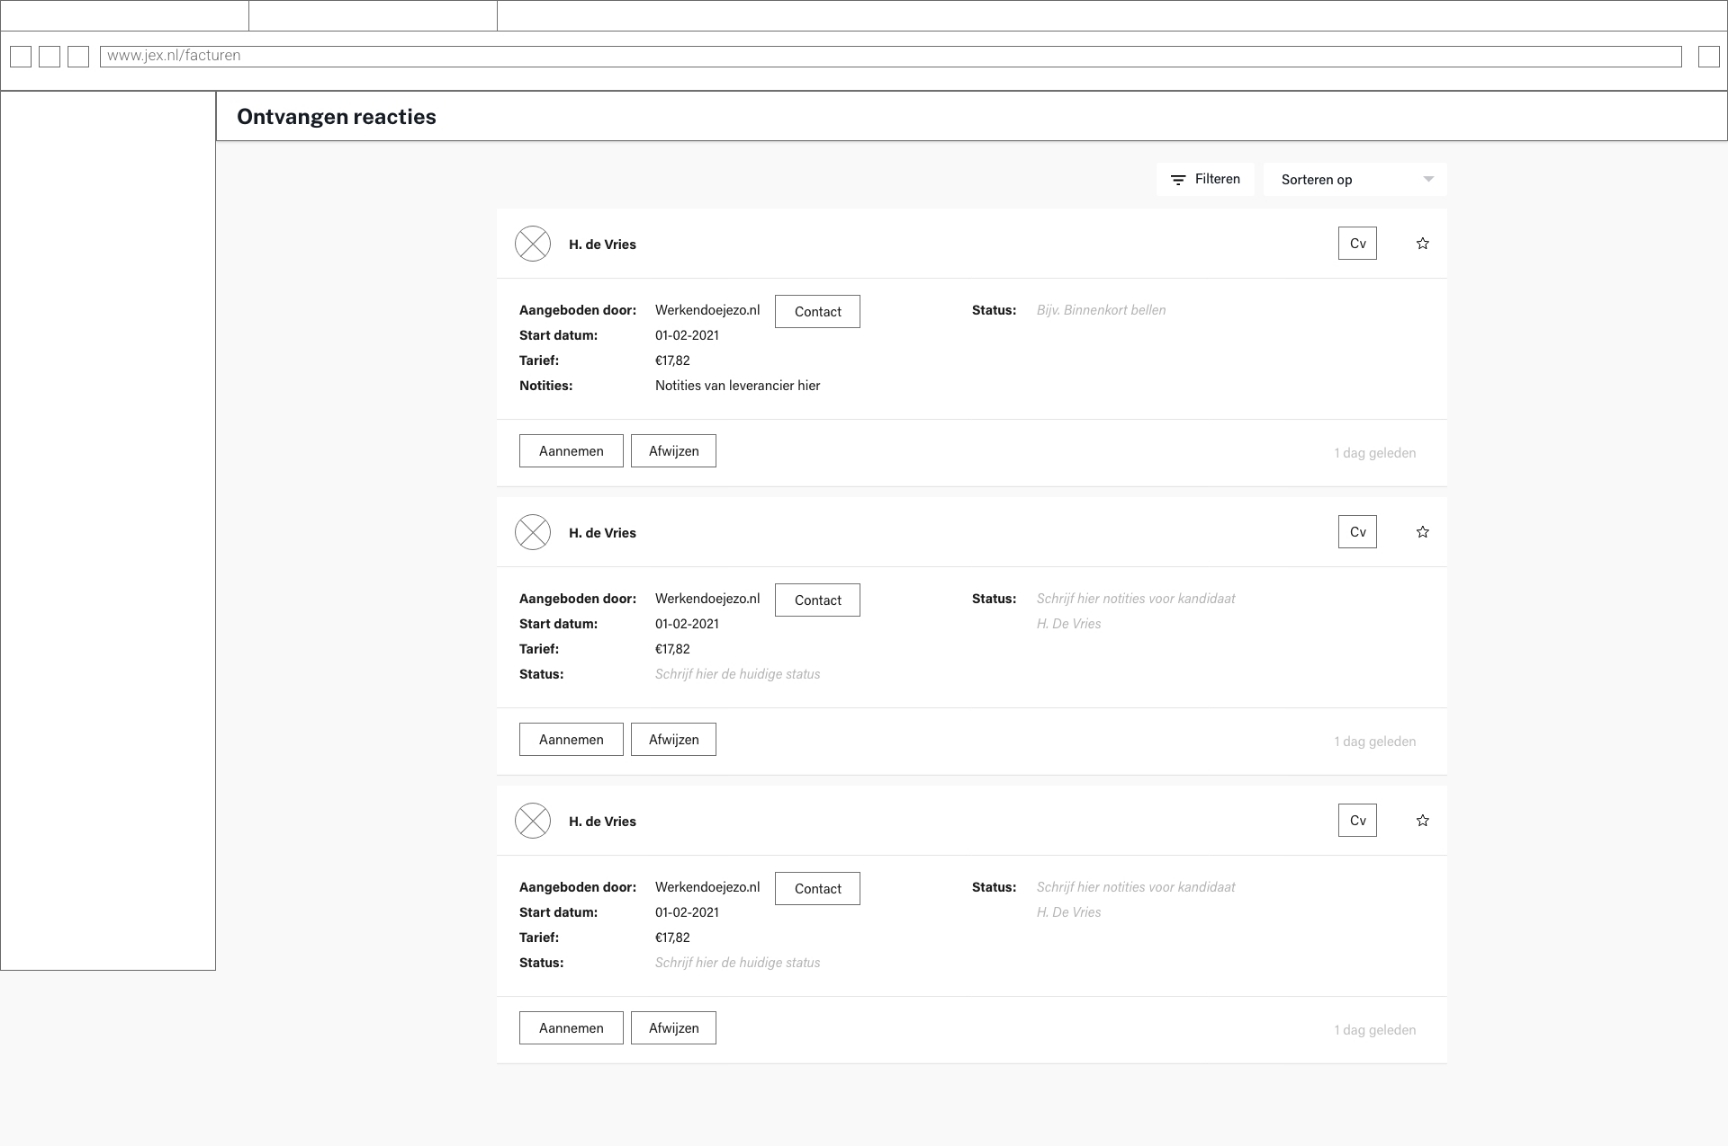Click Afwijzen on the third candidate card
The image size is (1728, 1146).
click(x=673, y=1028)
